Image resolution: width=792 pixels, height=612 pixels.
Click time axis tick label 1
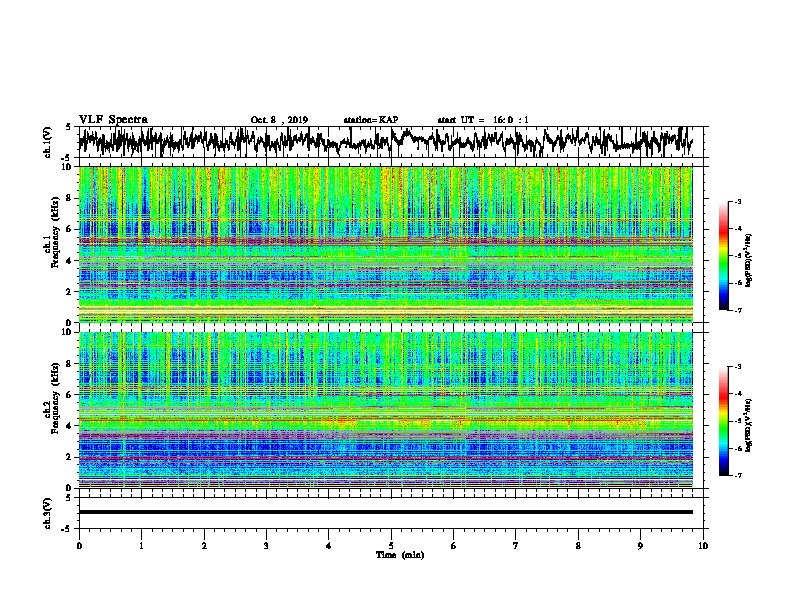pyautogui.click(x=141, y=546)
